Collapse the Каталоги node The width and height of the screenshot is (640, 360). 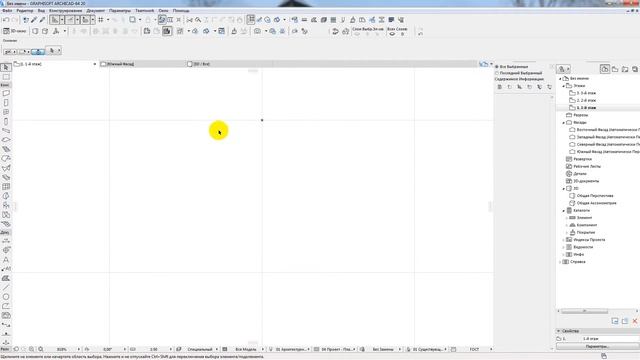click(x=564, y=211)
